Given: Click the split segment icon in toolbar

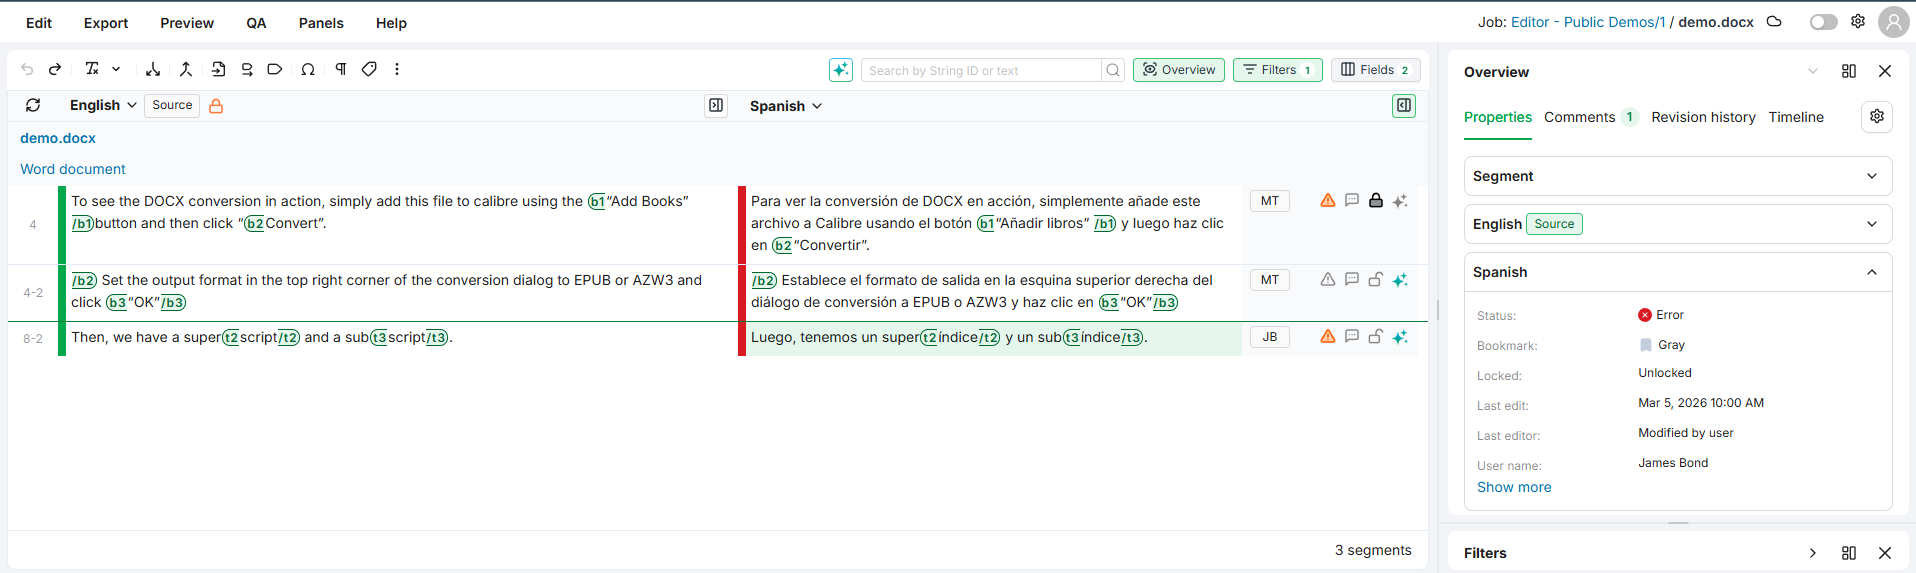Looking at the screenshot, I should tap(153, 69).
